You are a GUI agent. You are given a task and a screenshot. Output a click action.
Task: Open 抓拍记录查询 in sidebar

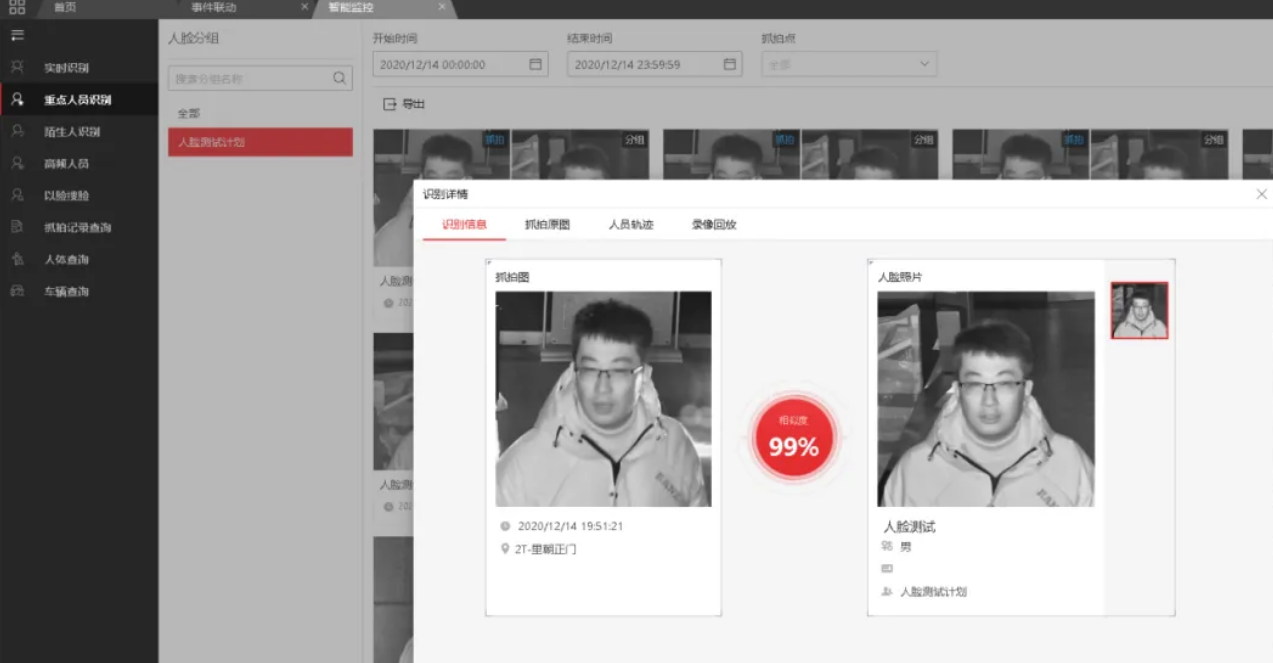pyautogui.click(x=77, y=228)
